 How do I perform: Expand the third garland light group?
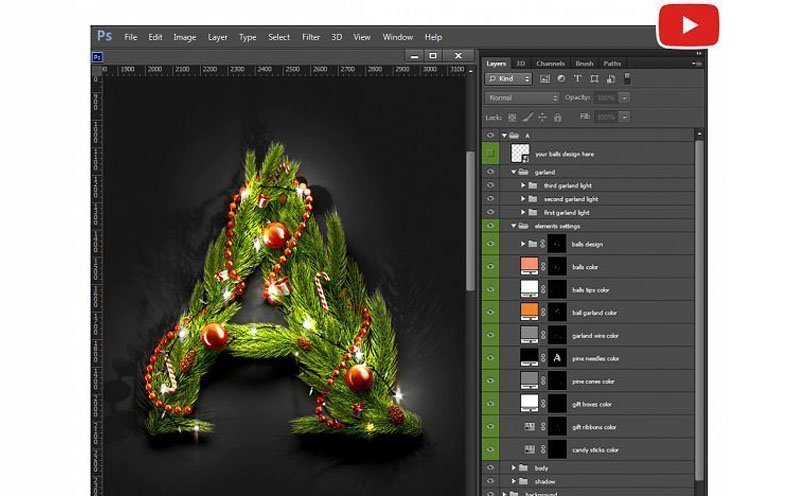point(523,185)
